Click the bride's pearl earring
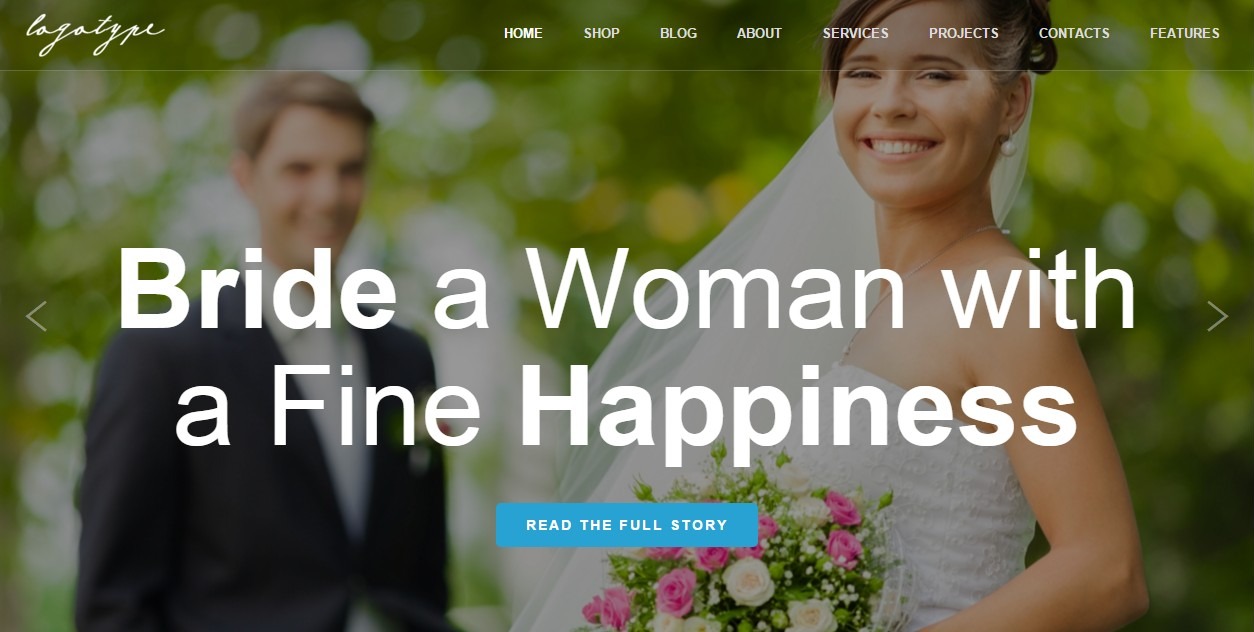Viewport: 1254px width, 632px height. pyautogui.click(x=1008, y=148)
